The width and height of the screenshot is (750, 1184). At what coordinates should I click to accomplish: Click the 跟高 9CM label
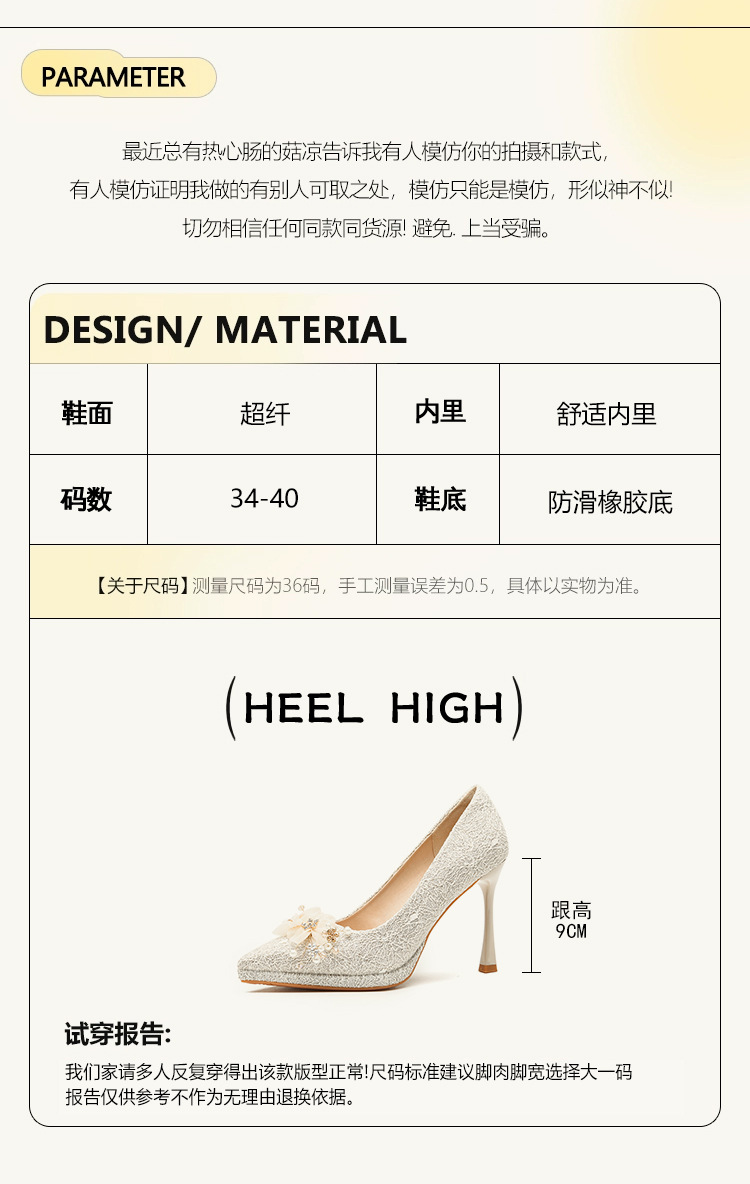pos(571,920)
